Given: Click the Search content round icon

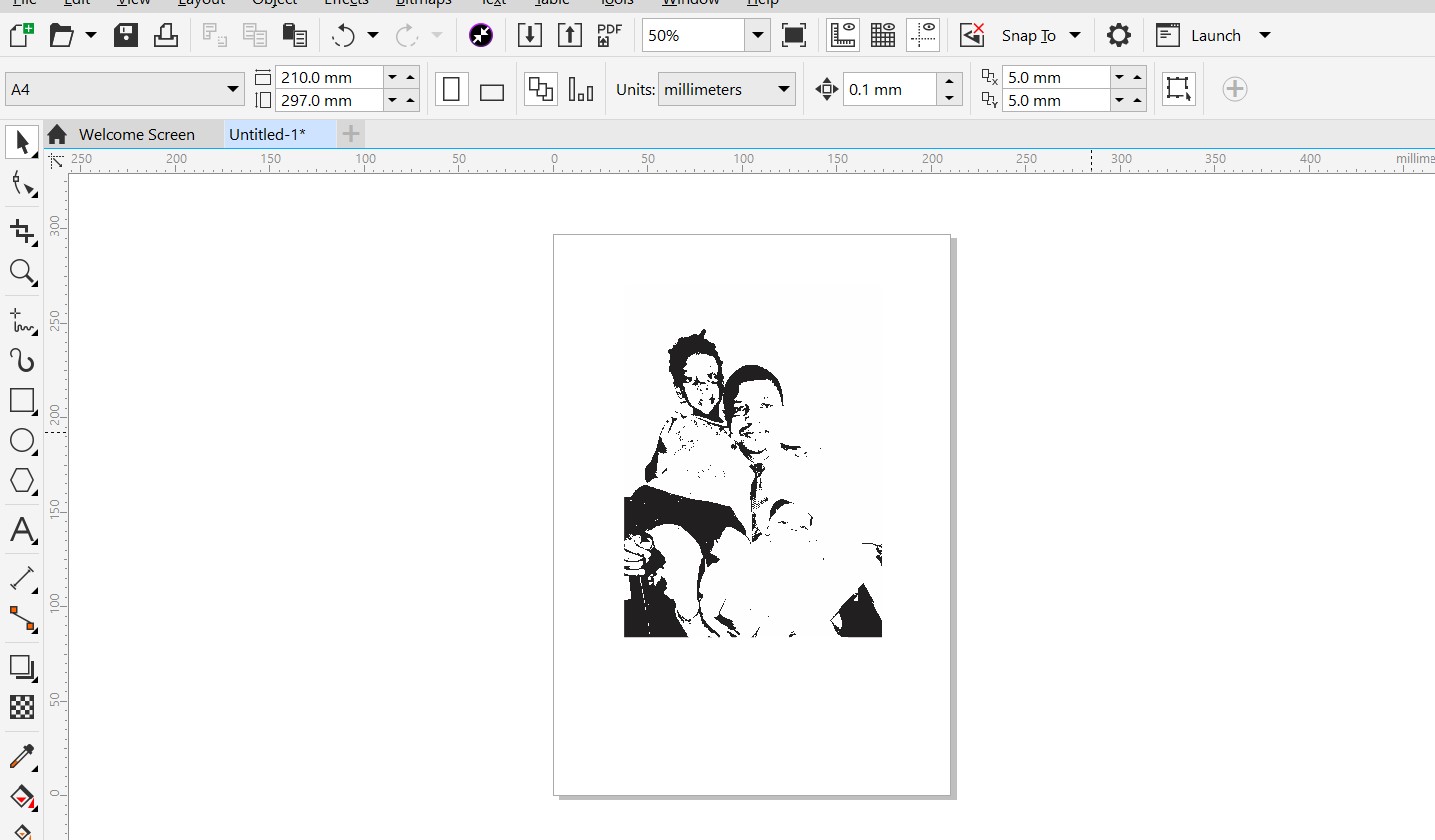Looking at the screenshot, I should coord(481,36).
